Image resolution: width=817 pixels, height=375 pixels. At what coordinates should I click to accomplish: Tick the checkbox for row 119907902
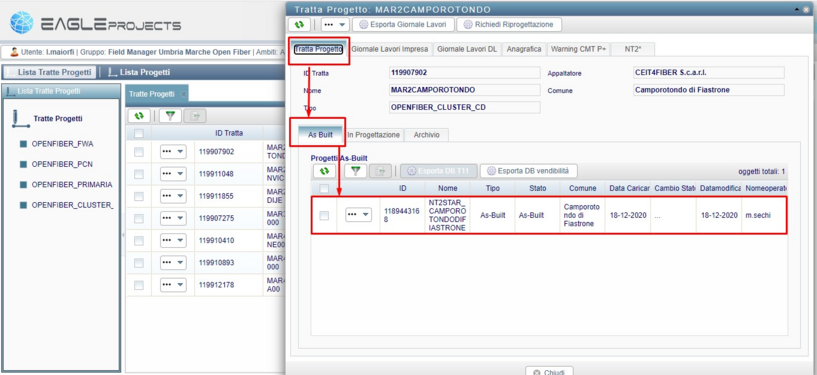click(x=139, y=152)
